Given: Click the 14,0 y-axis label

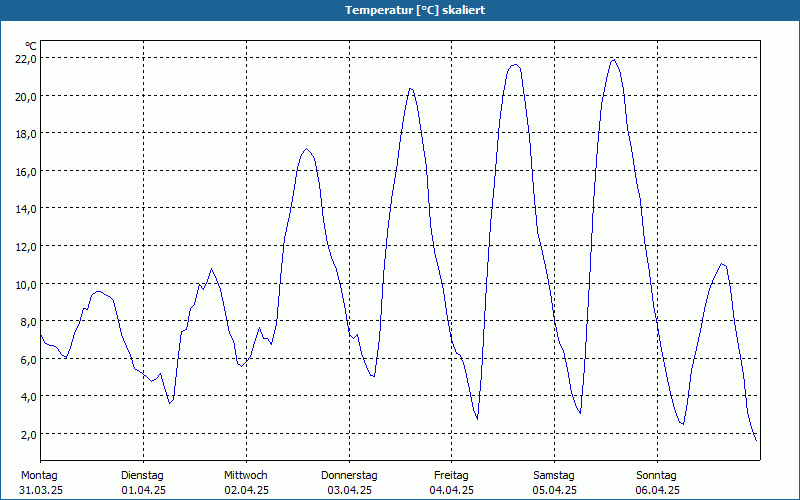Looking at the screenshot, I should (x=26, y=209).
